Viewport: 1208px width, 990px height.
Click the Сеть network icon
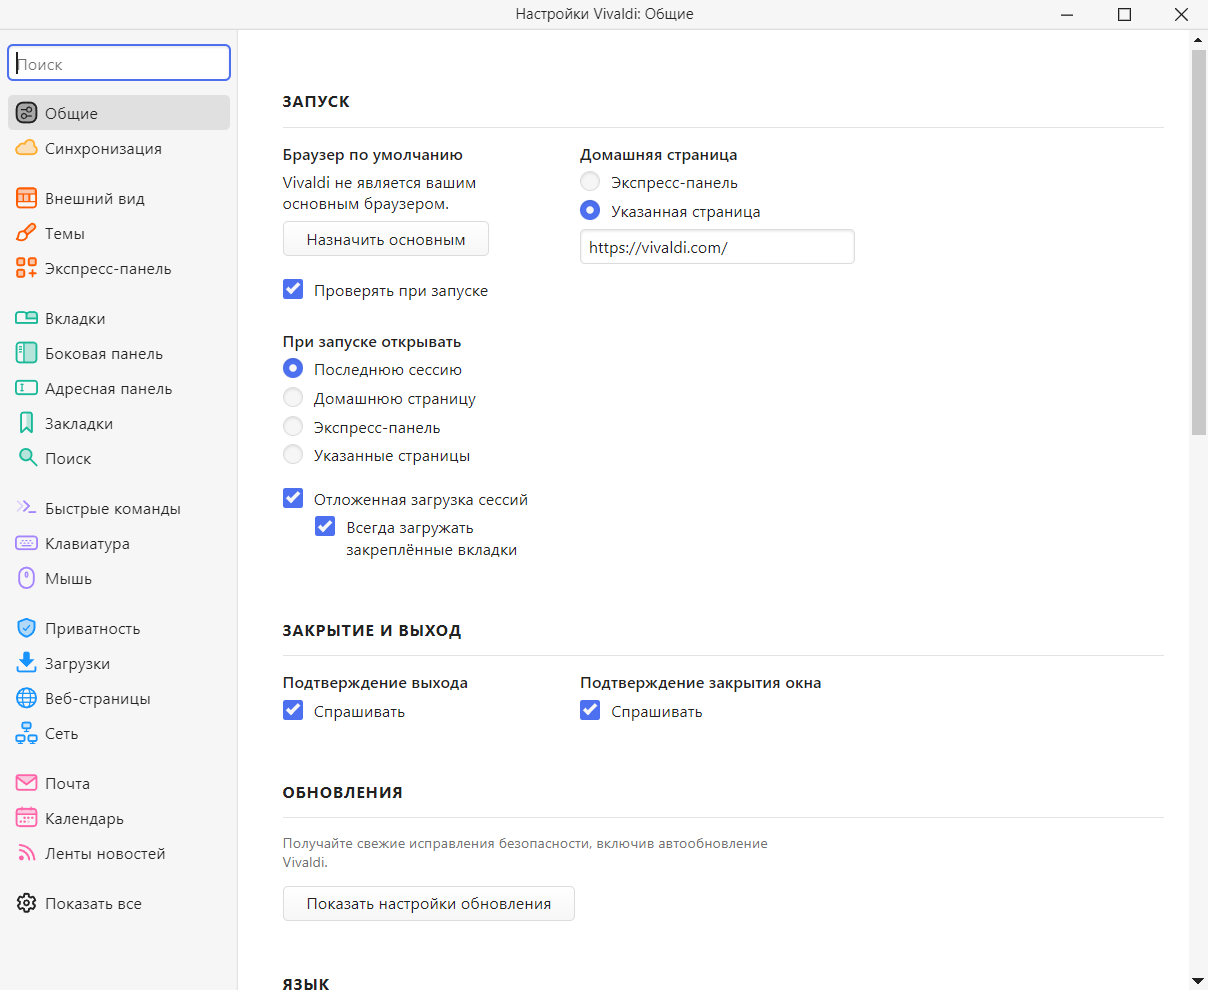(x=27, y=733)
